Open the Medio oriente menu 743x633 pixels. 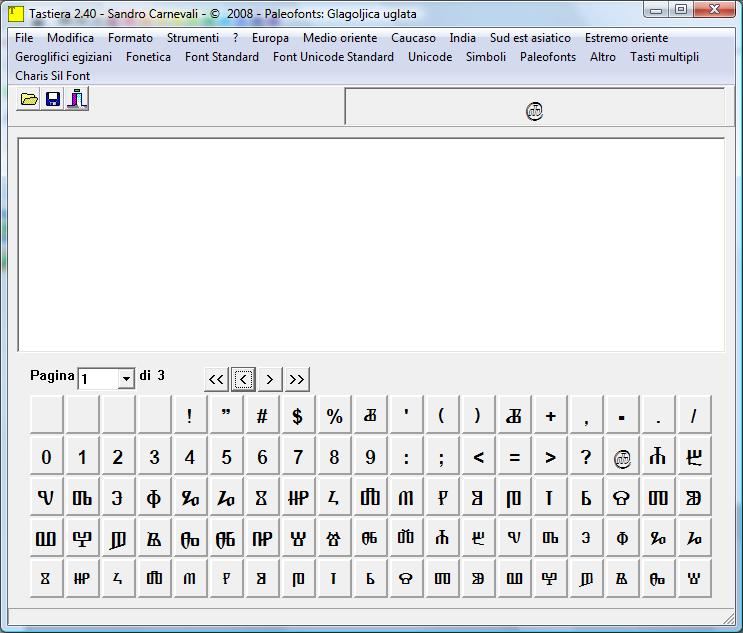coord(340,38)
